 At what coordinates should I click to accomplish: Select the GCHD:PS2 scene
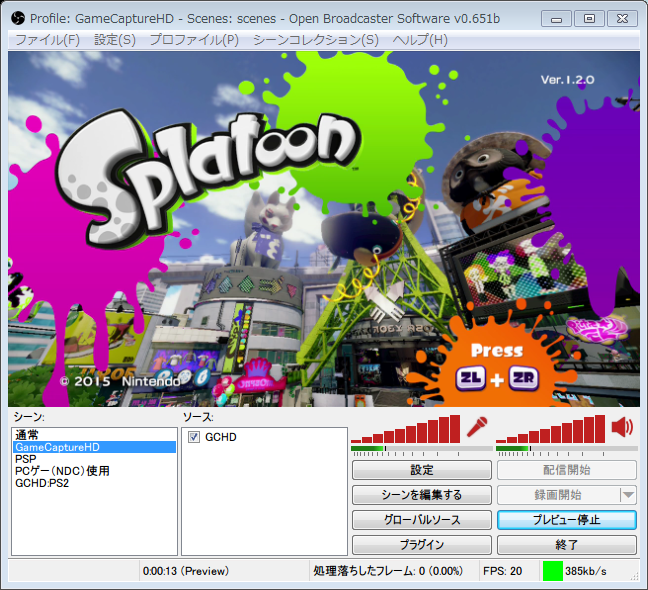click(94, 483)
